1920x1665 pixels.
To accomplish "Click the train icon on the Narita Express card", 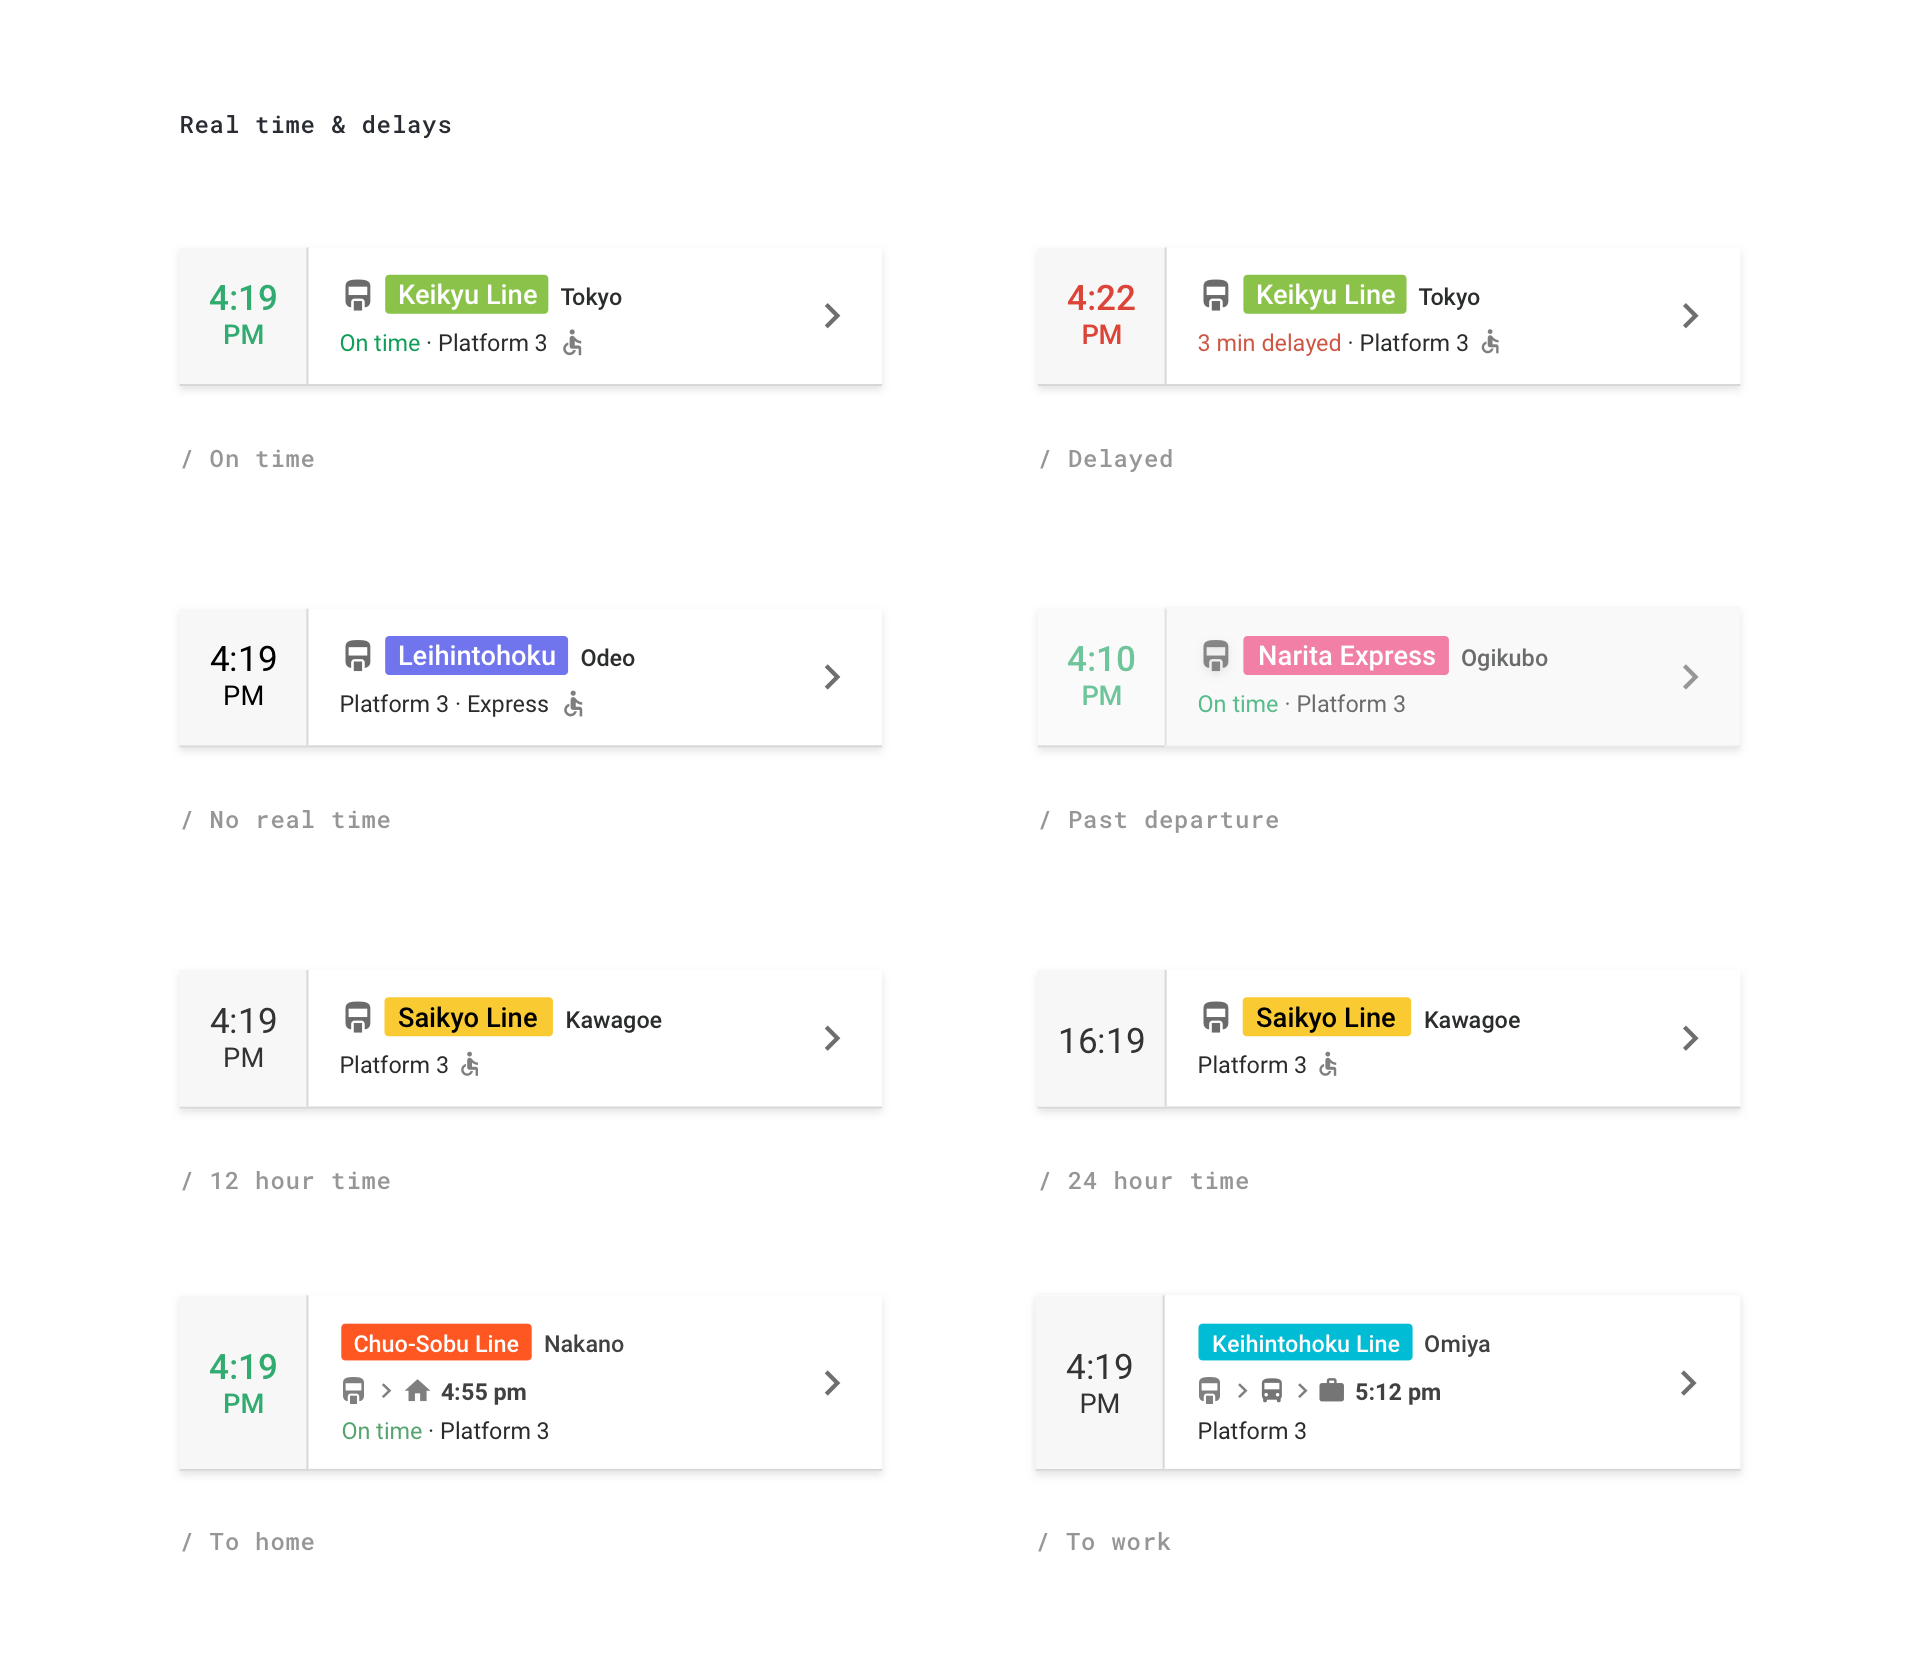I will 1216,656.
